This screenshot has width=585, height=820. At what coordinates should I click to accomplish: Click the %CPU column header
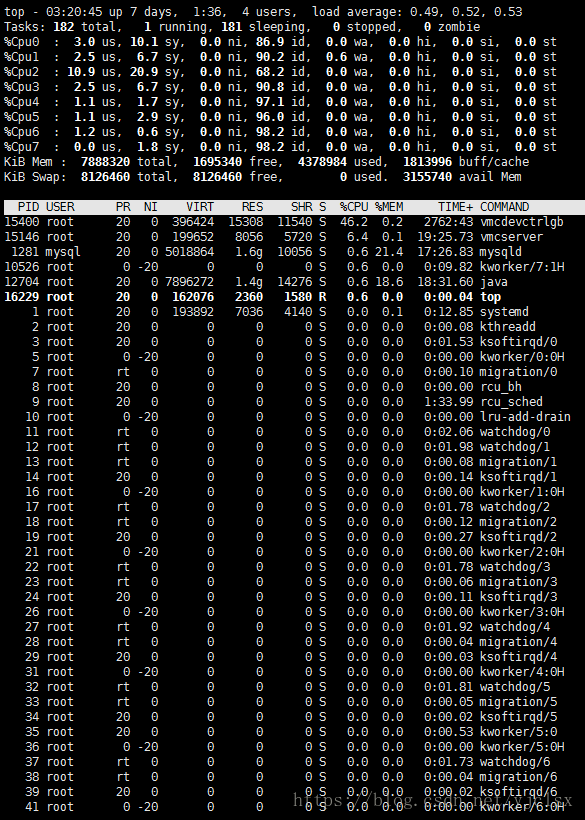pos(354,207)
